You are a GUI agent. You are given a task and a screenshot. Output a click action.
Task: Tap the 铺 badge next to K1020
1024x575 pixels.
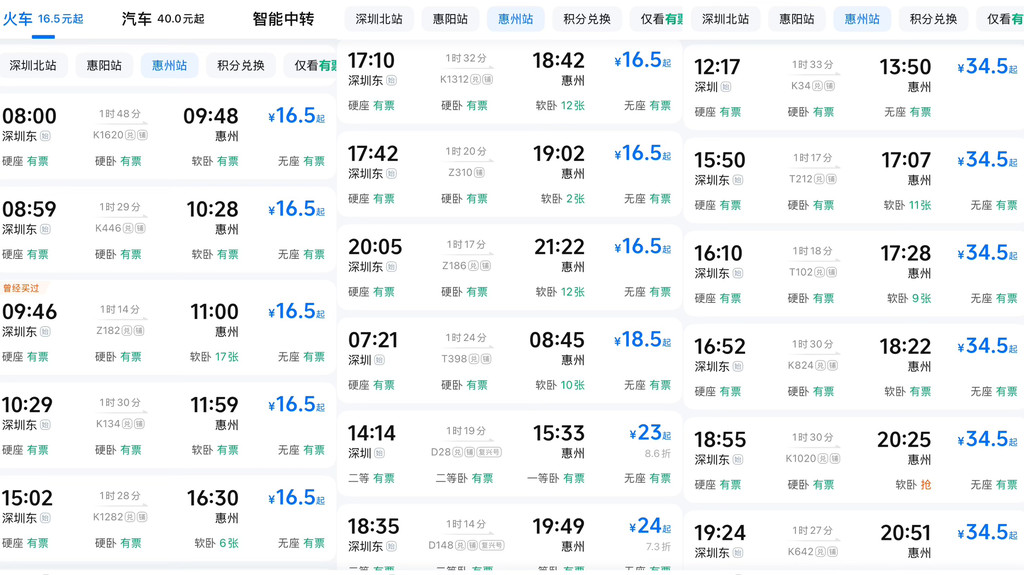pos(834,459)
